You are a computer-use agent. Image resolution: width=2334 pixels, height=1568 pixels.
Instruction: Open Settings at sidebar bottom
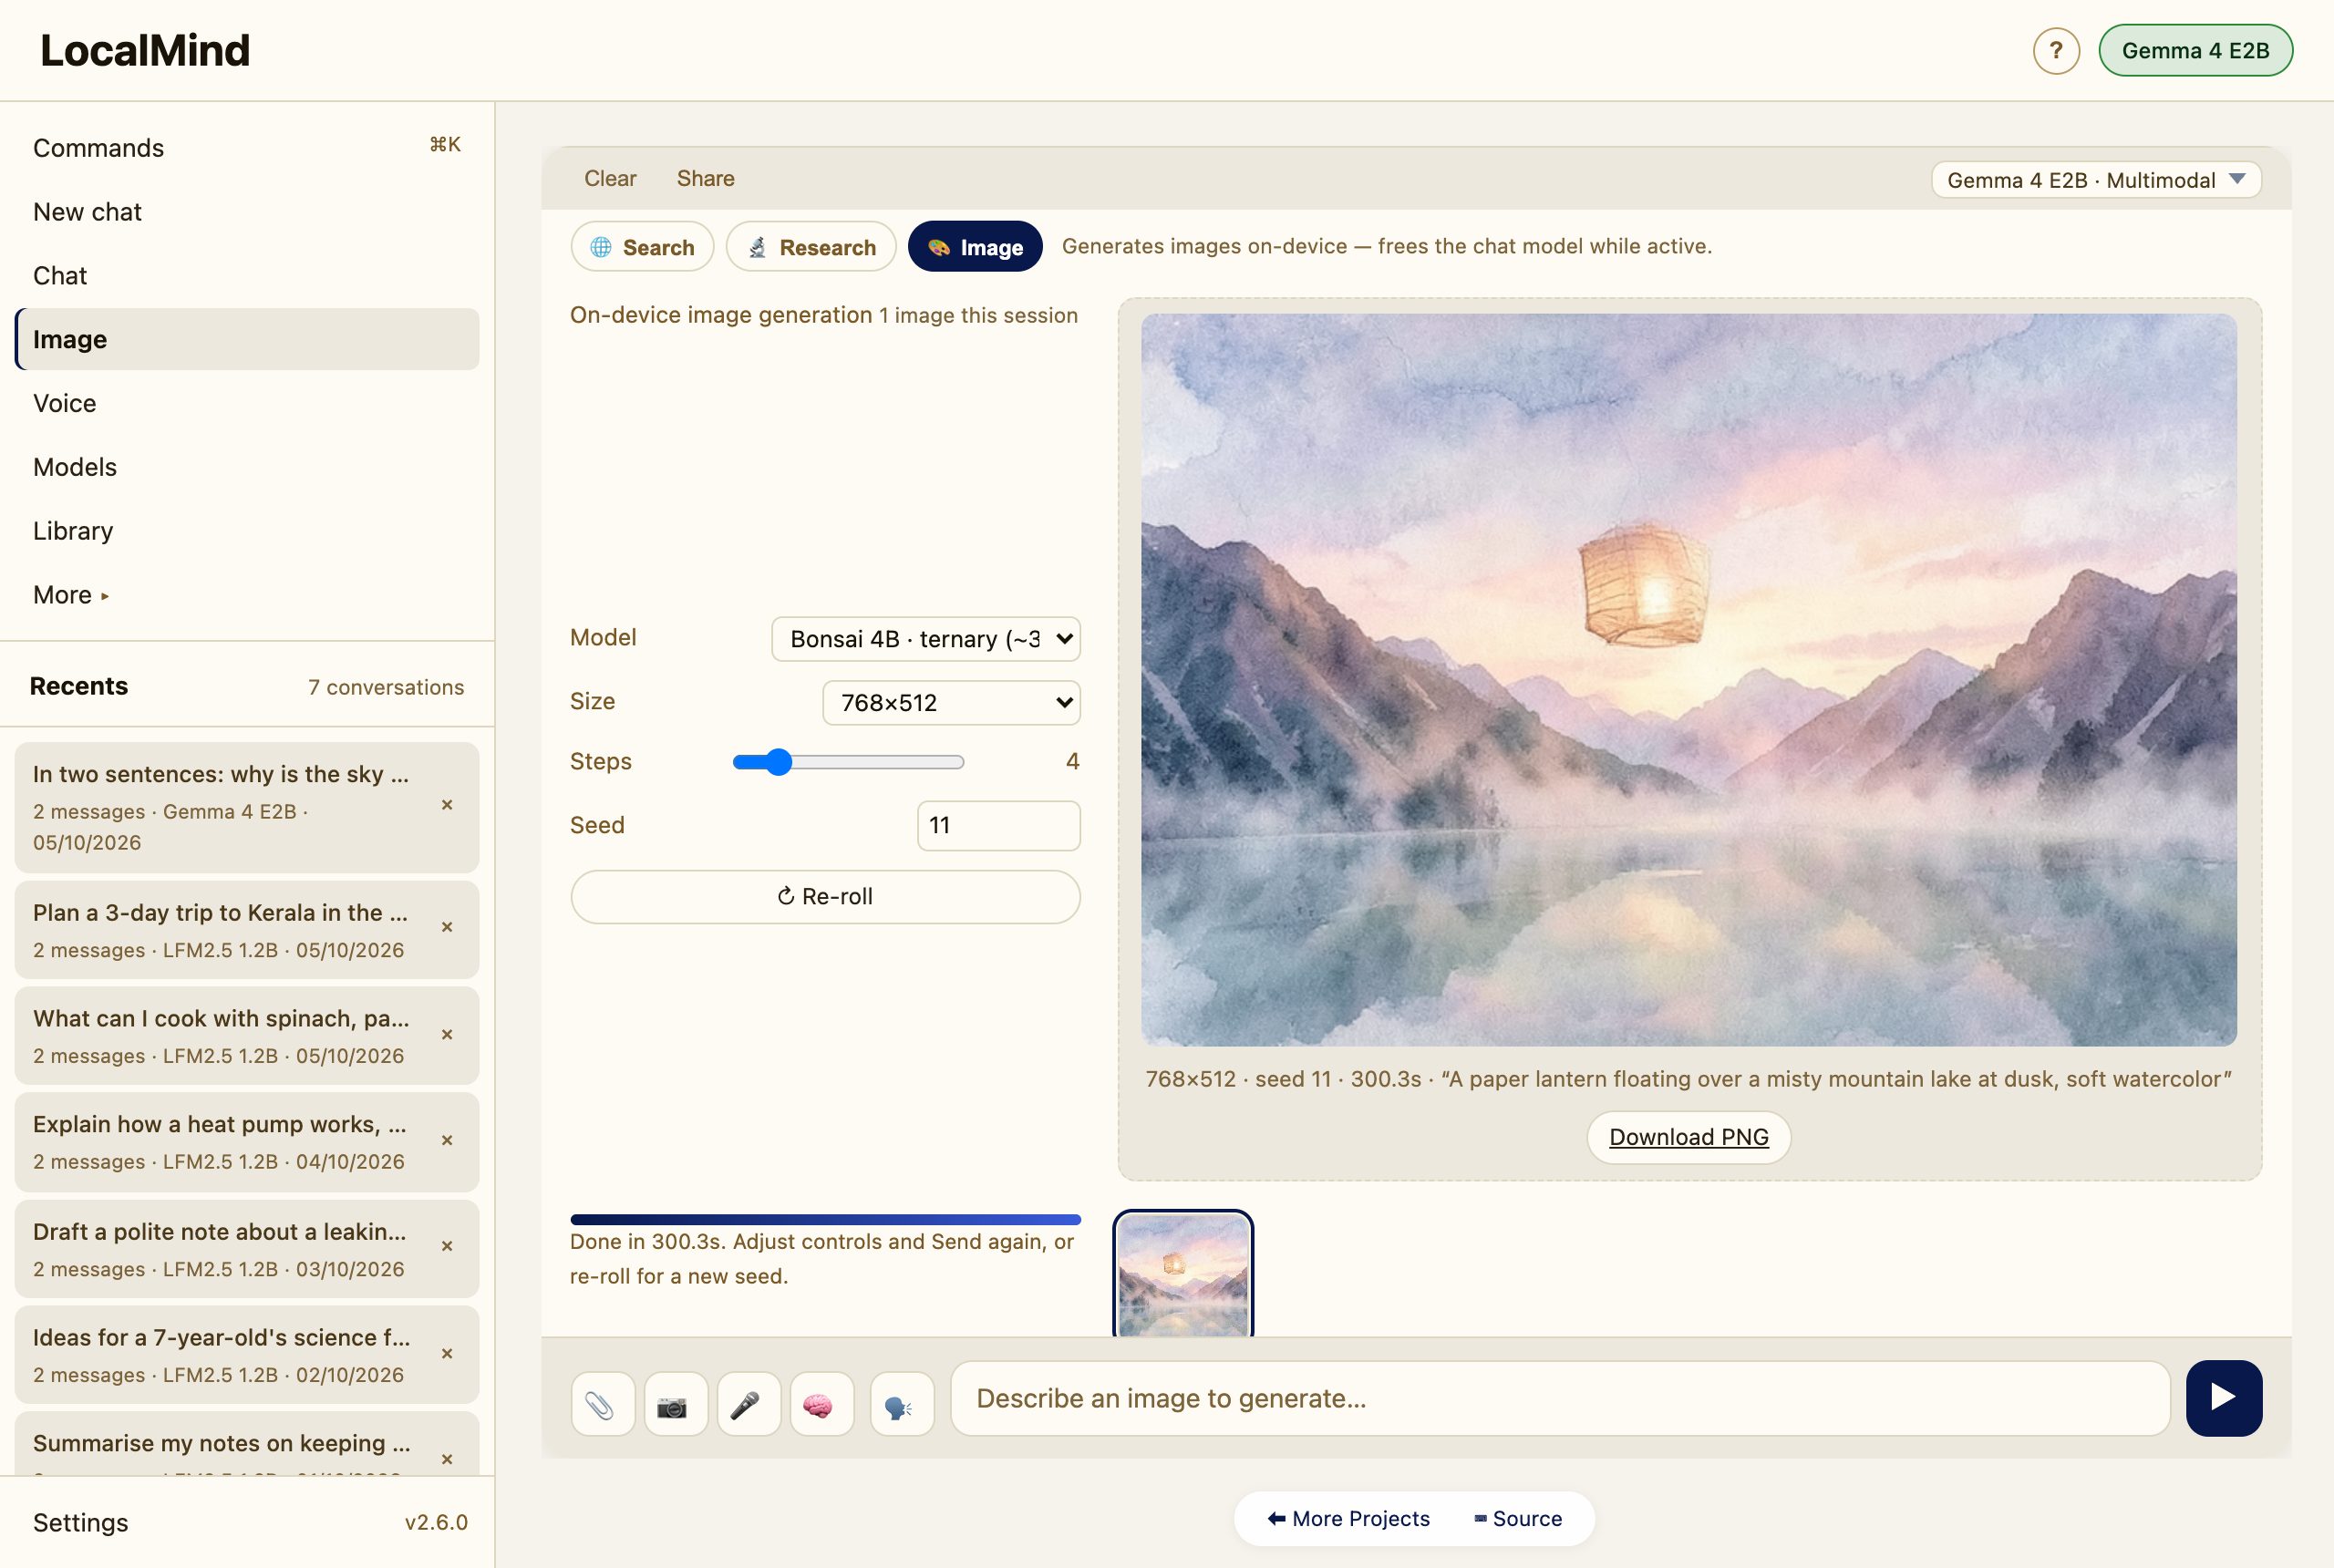pyautogui.click(x=80, y=1522)
